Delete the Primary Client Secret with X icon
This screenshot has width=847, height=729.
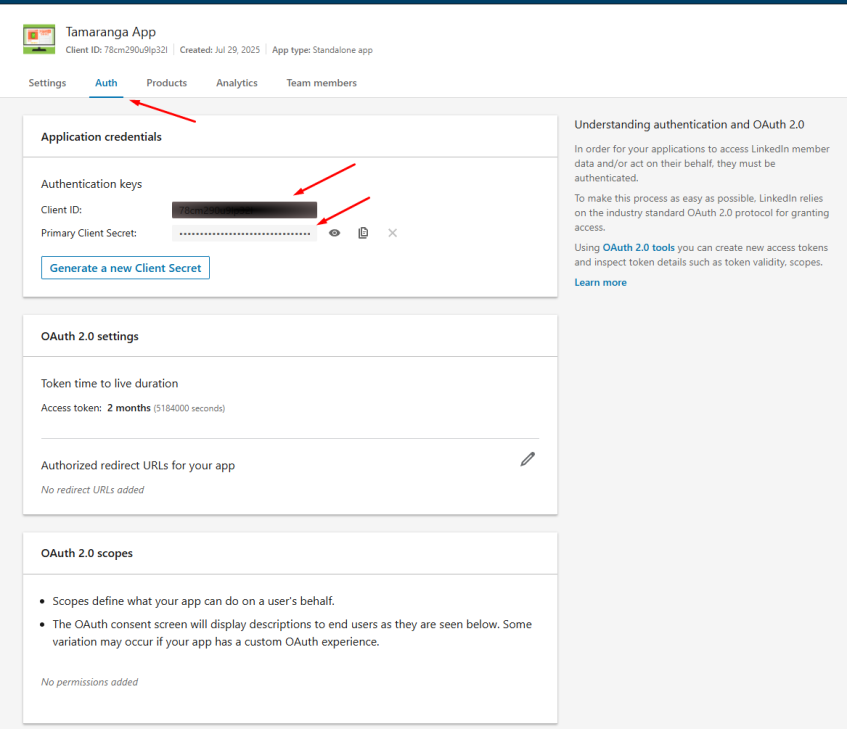[393, 233]
